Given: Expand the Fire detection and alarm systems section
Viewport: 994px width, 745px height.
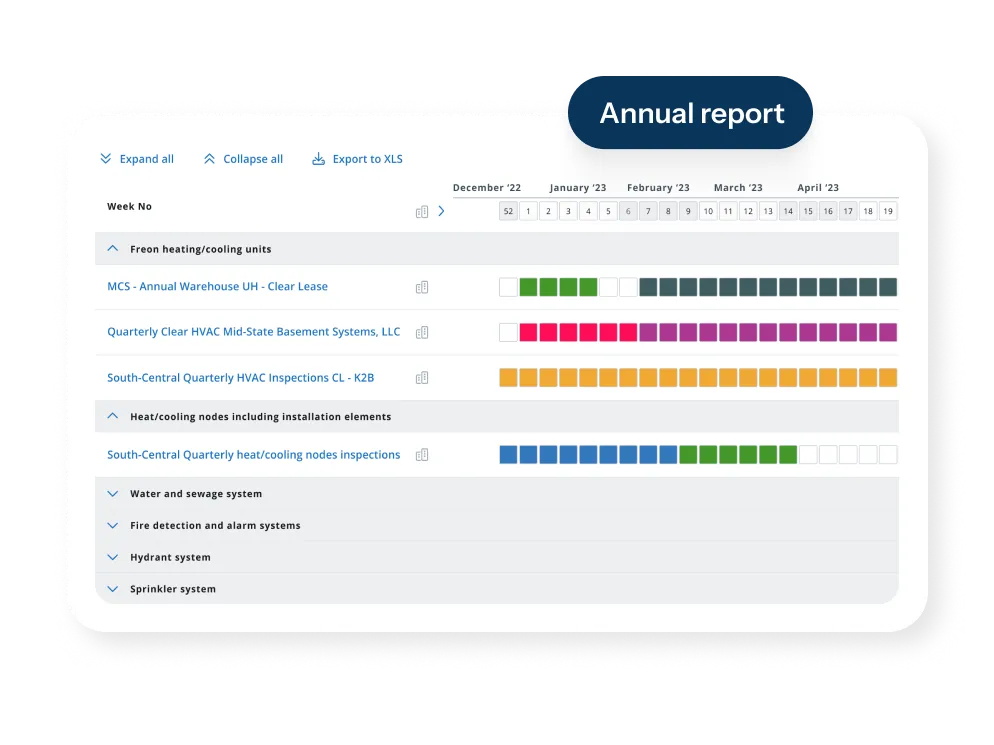Looking at the screenshot, I should (x=113, y=525).
